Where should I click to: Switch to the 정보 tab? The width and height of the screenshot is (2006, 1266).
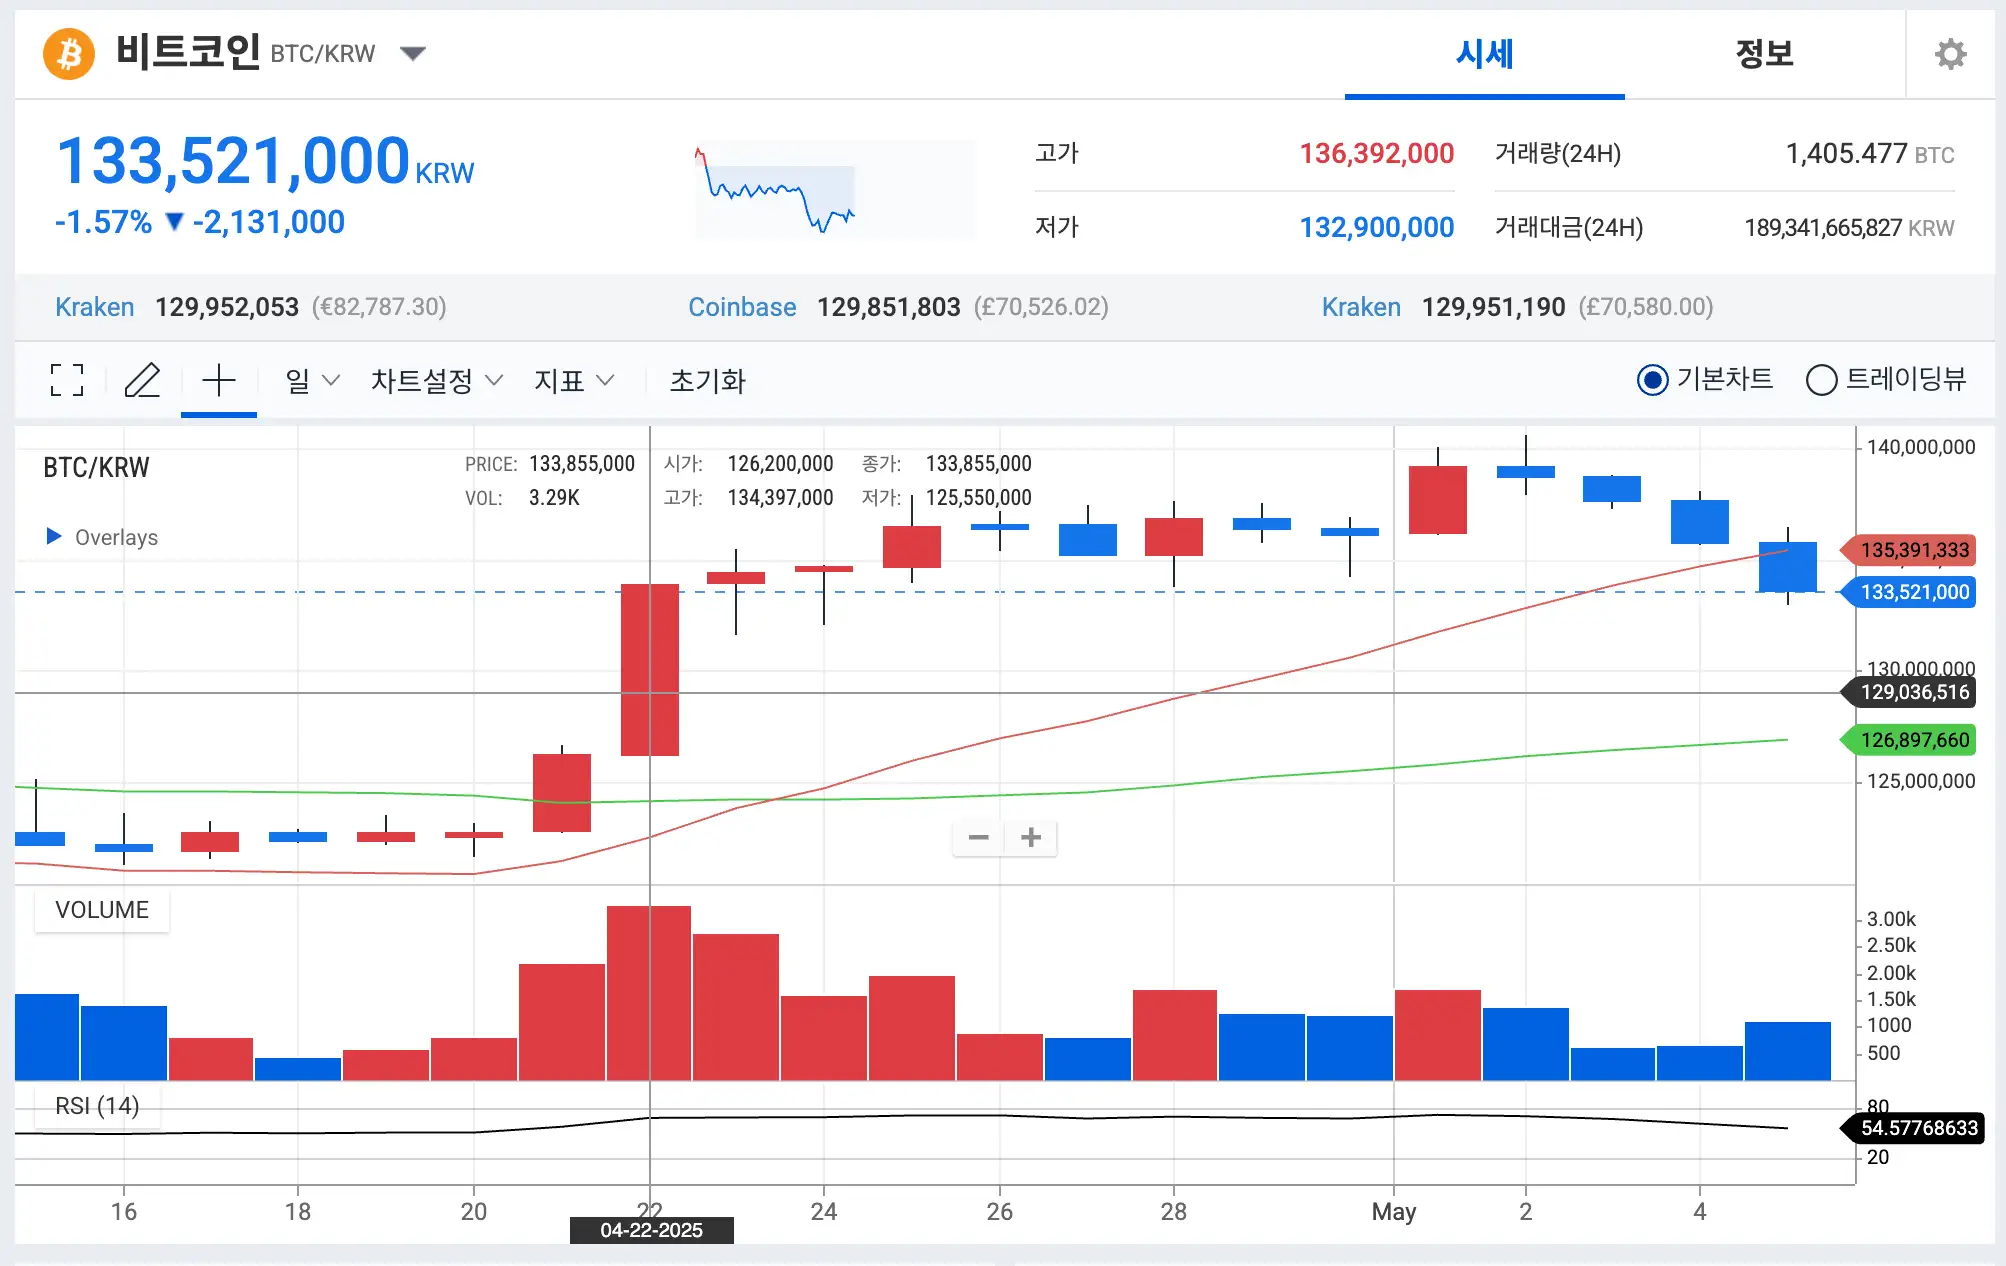(1764, 54)
